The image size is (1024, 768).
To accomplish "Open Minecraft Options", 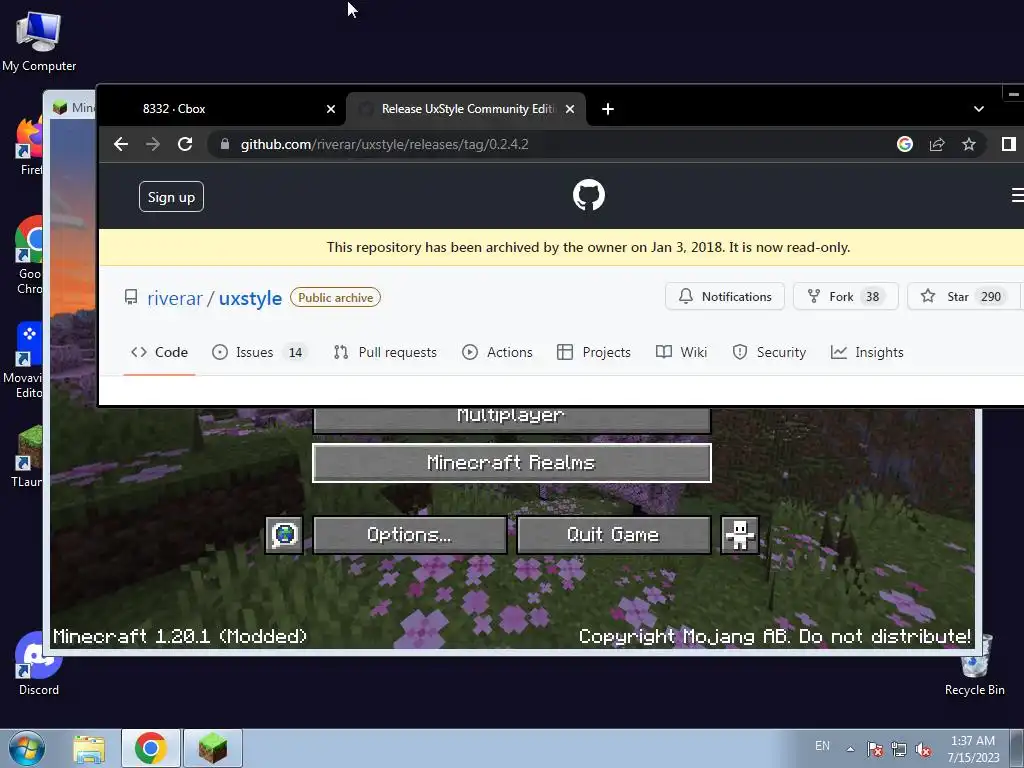I will point(409,535).
